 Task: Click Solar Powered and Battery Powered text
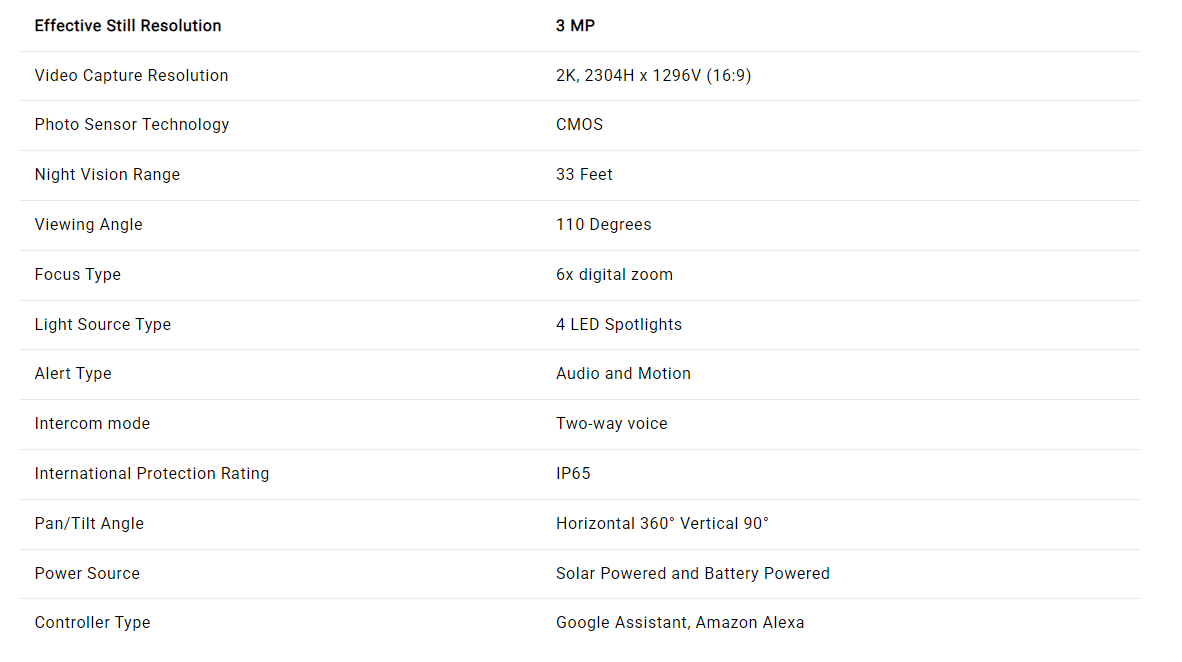click(692, 574)
